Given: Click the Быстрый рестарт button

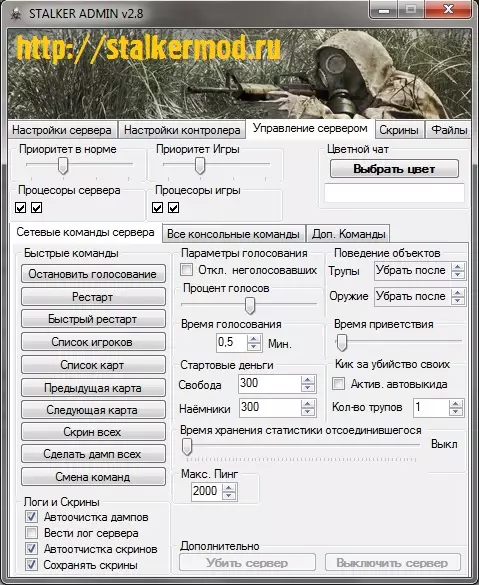Looking at the screenshot, I should tap(93, 319).
